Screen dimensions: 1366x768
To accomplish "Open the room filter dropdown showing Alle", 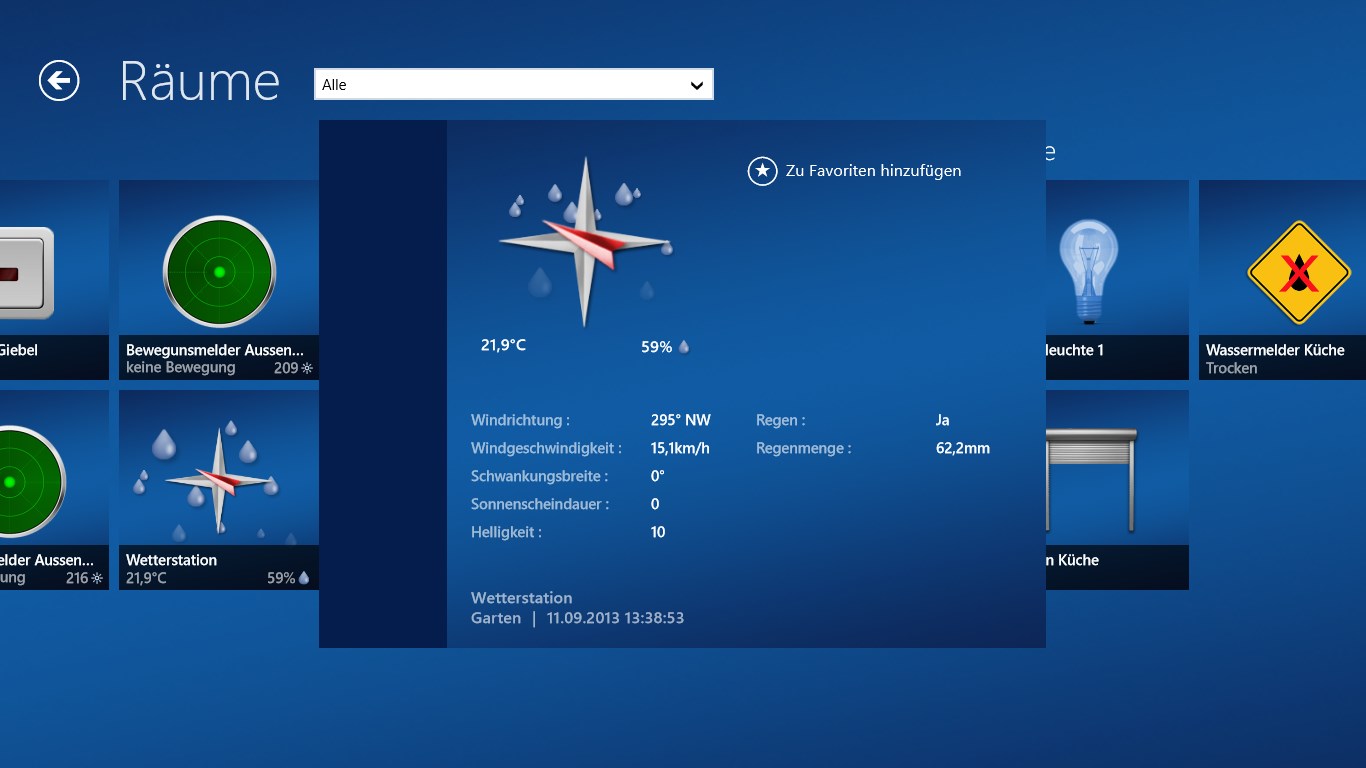I will point(500,85).
